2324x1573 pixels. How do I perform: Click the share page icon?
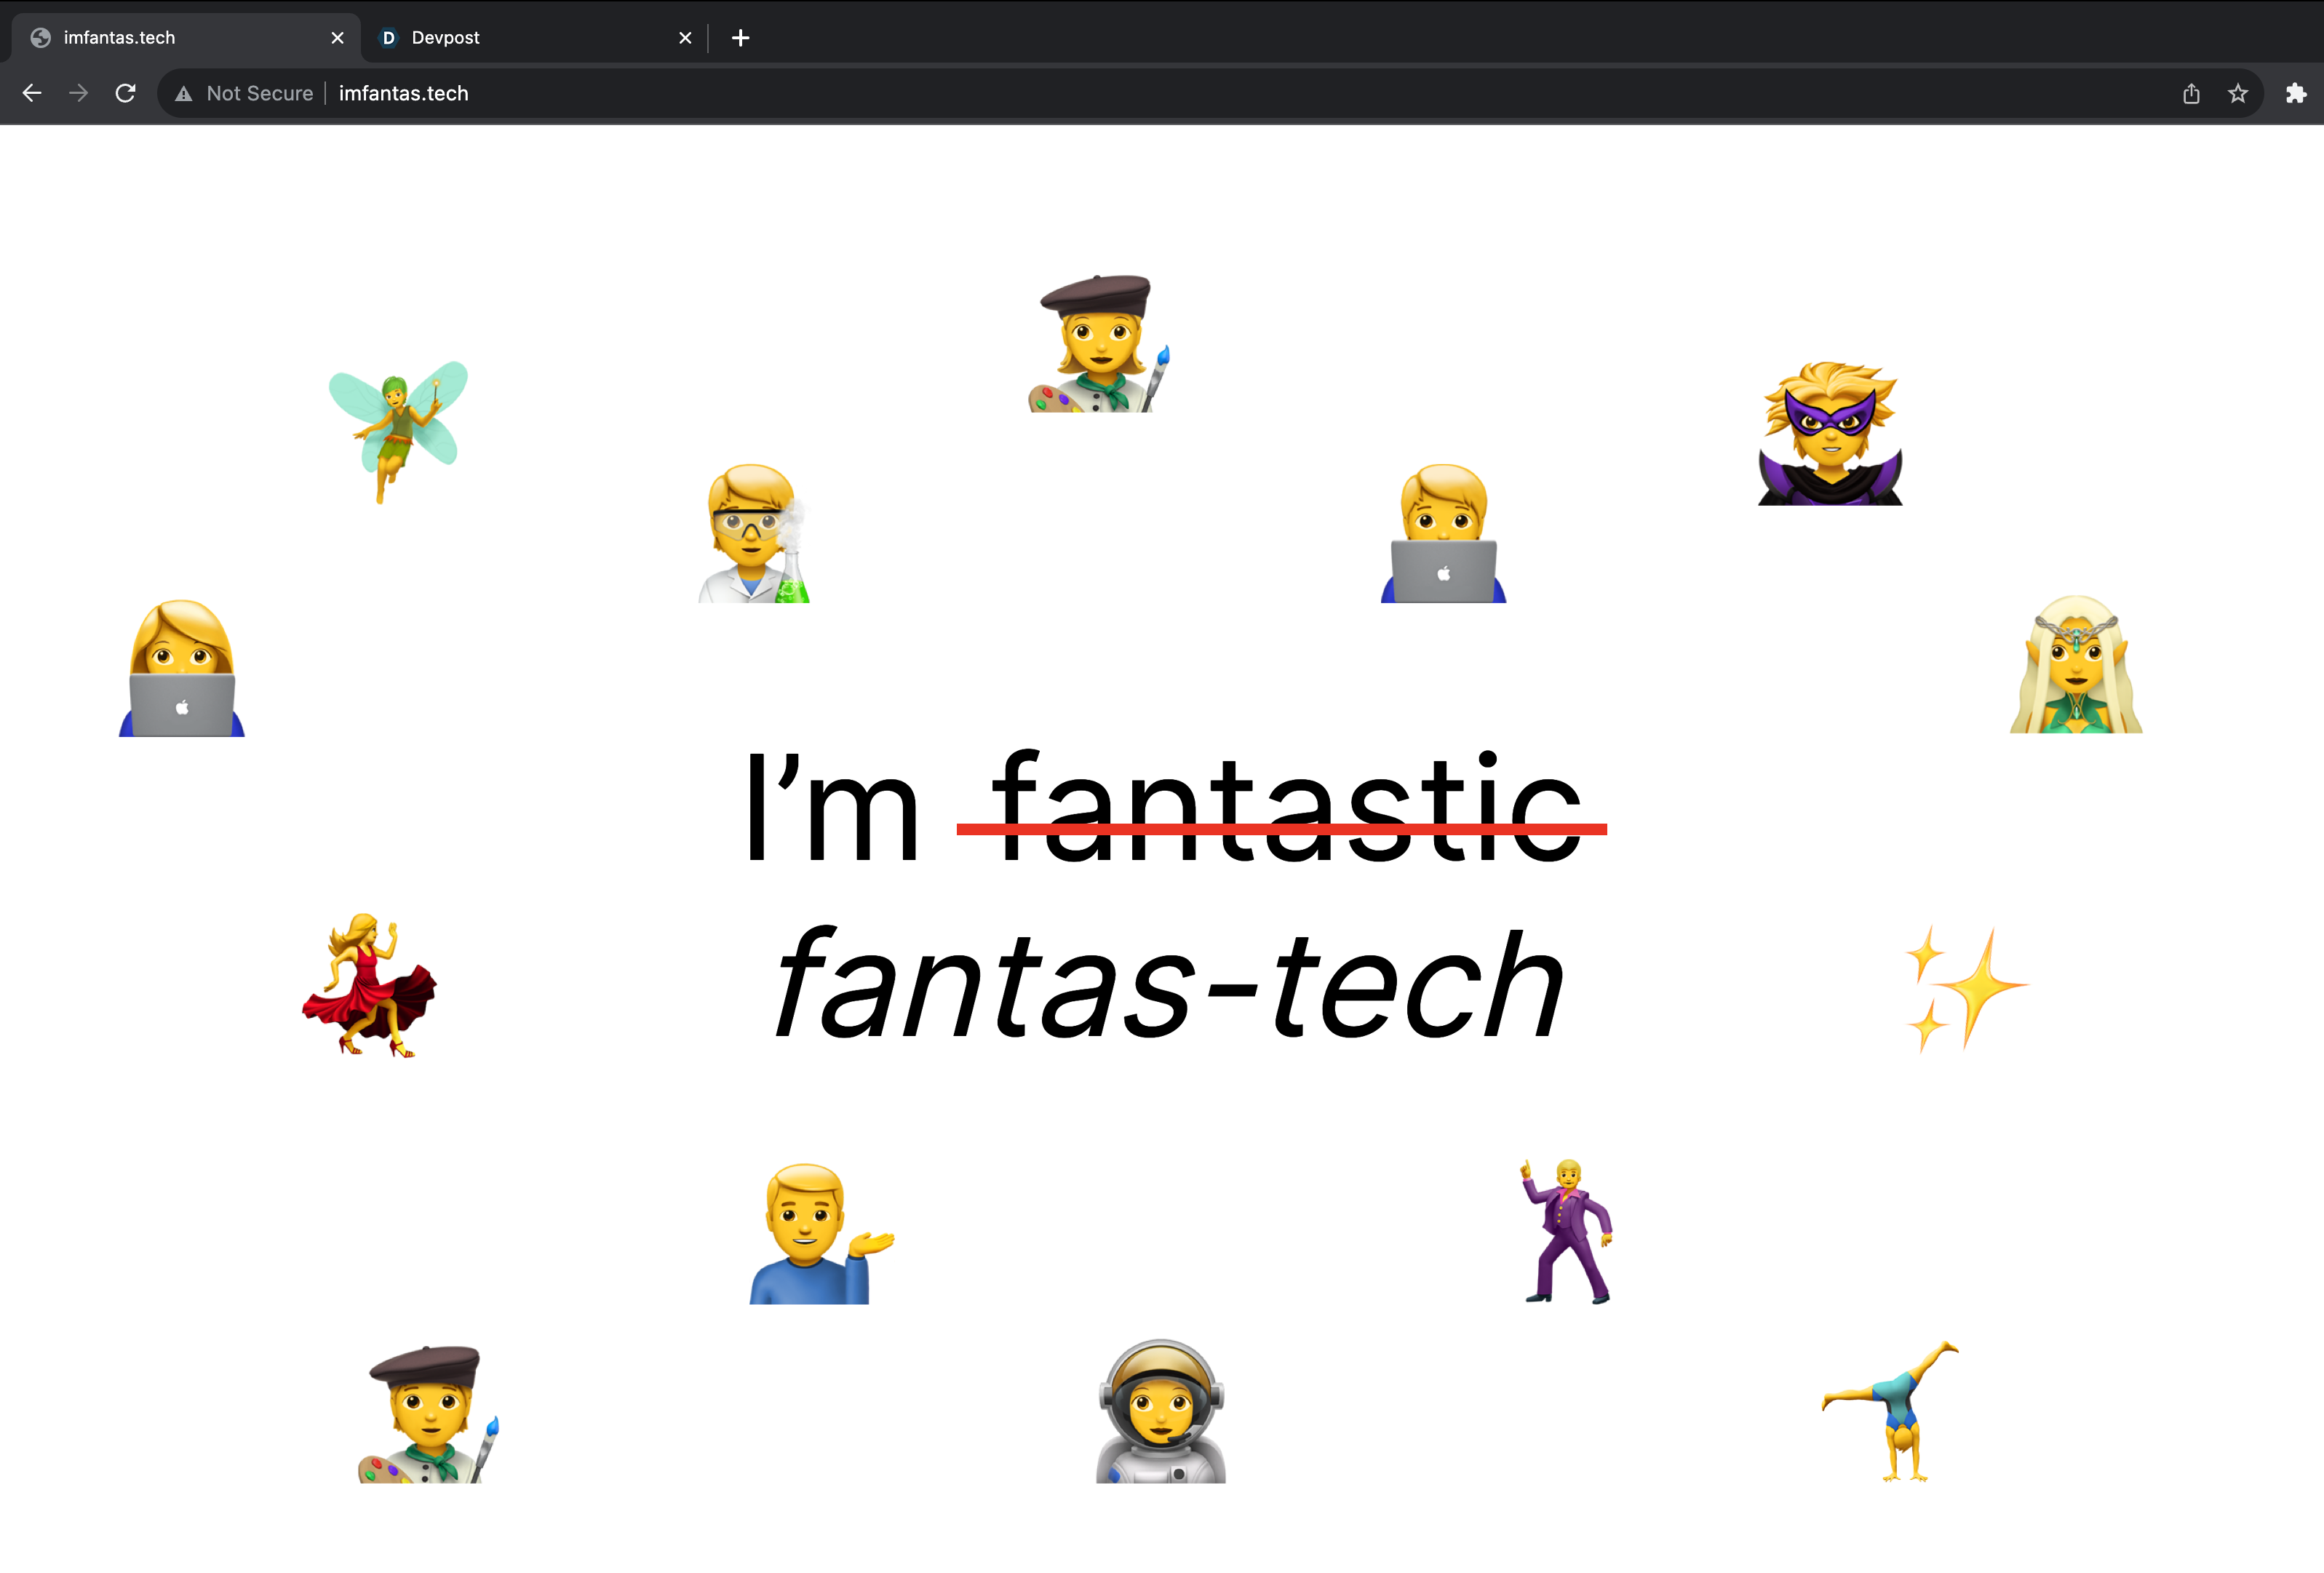[x=2191, y=93]
